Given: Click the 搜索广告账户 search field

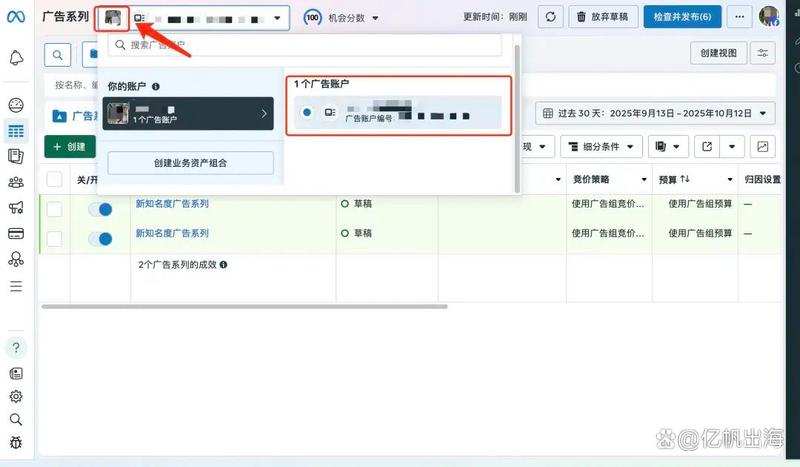Looking at the screenshot, I should pos(305,45).
